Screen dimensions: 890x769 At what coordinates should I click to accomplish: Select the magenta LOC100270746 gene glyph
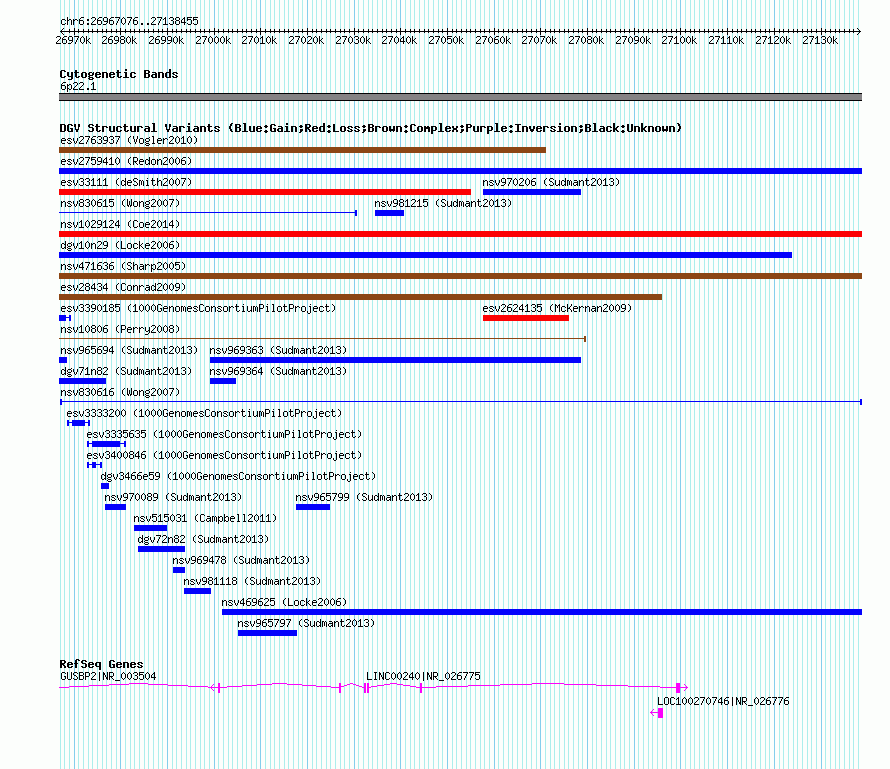[657, 713]
